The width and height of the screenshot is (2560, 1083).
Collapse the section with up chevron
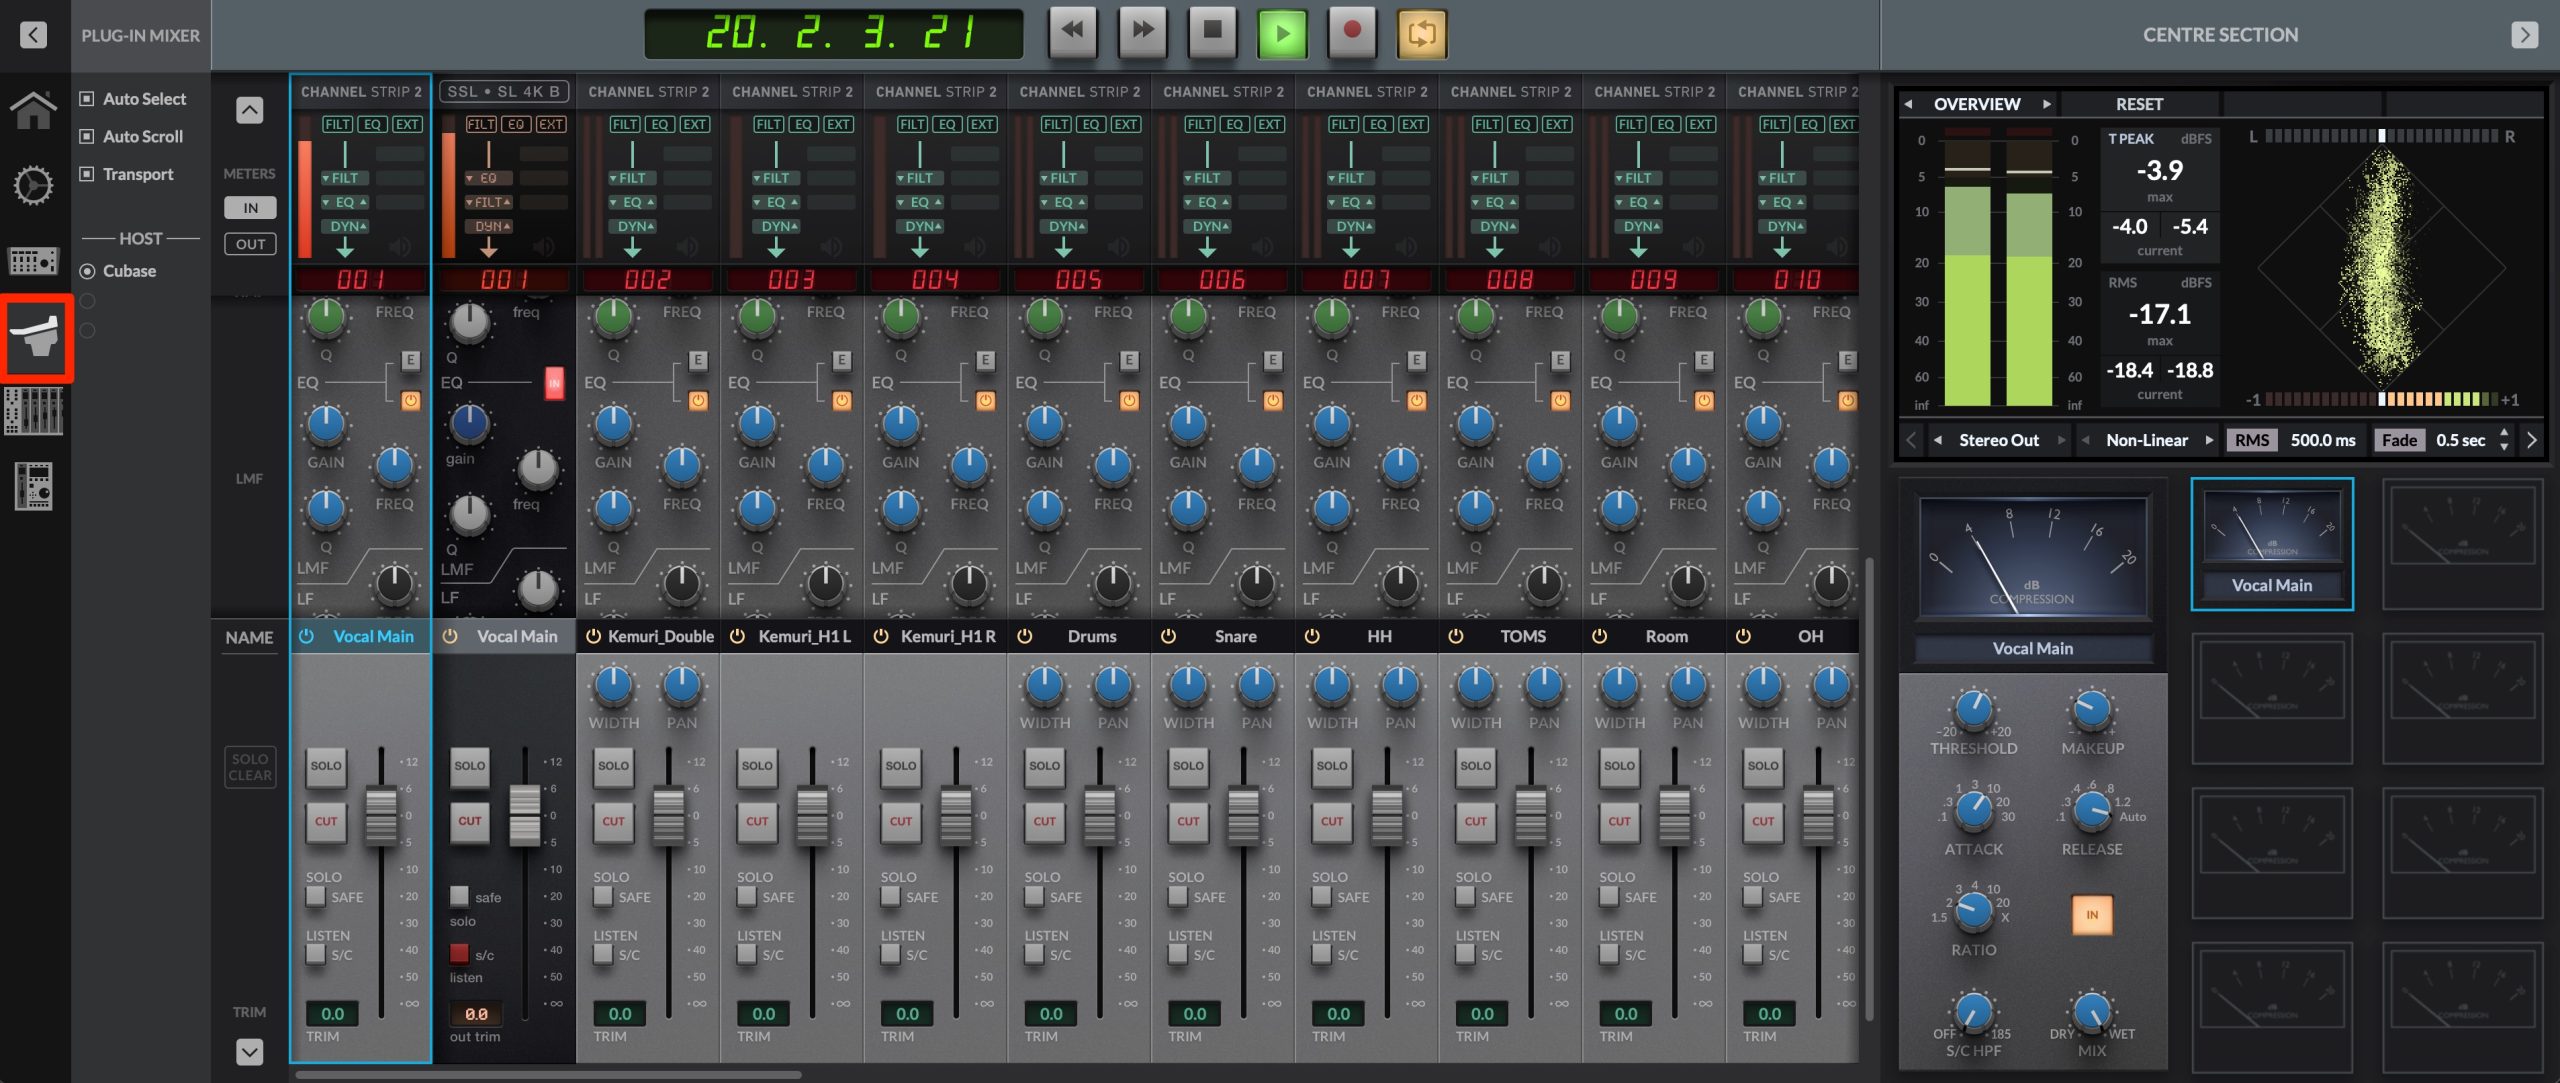point(249,110)
